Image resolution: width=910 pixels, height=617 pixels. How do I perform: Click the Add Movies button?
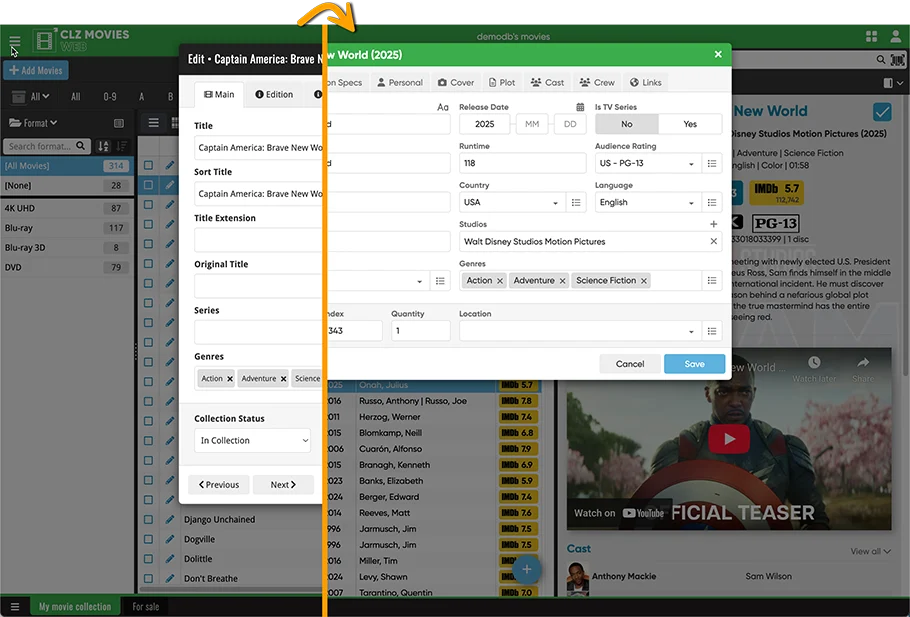(x=36, y=71)
